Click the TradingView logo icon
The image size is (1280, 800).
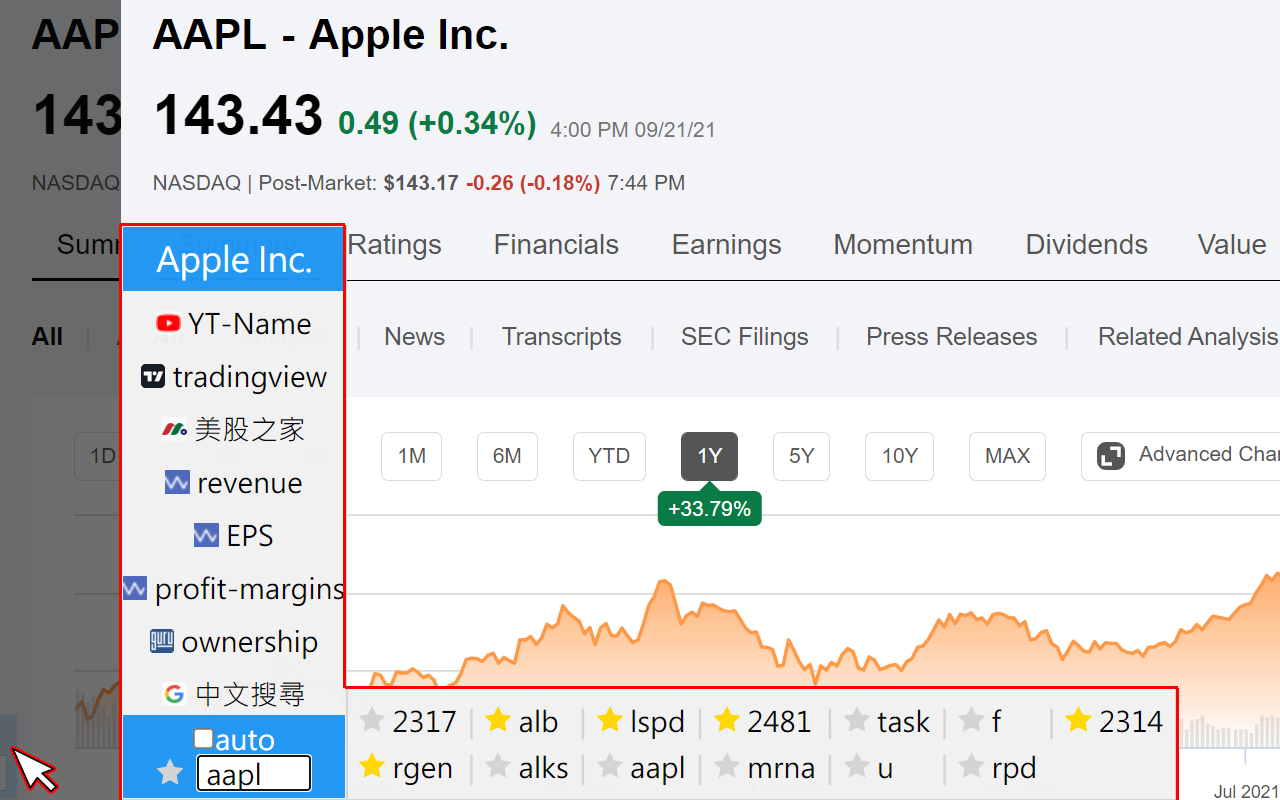point(153,377)
